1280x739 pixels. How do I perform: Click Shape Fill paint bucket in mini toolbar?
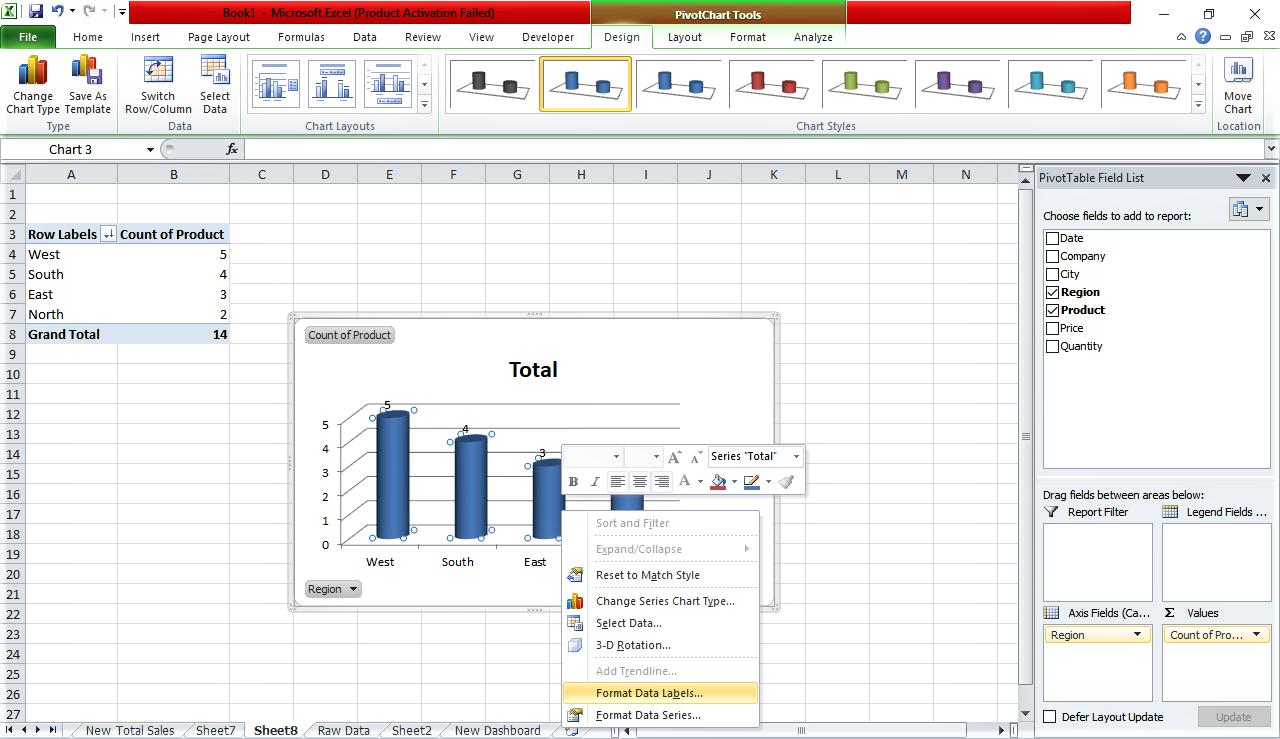[x=718, y=481]
